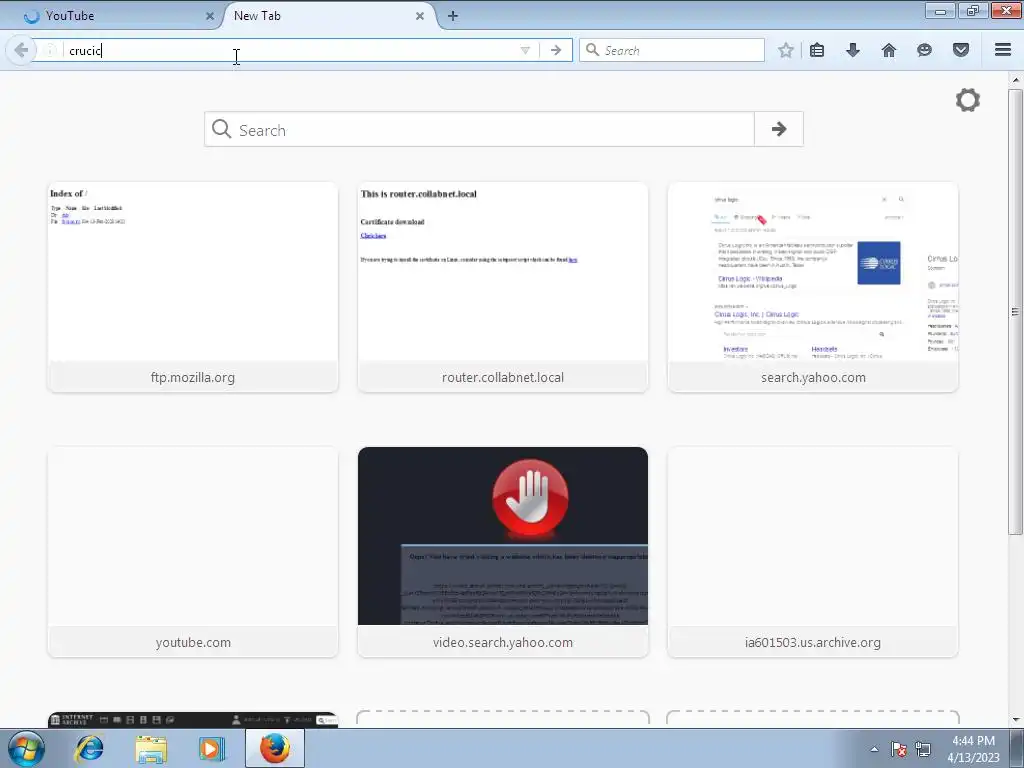This screenshot has width=1024, height=768.
Task: Click the magnifier icon in toolbar search box
Action: [x=592, y=50]
